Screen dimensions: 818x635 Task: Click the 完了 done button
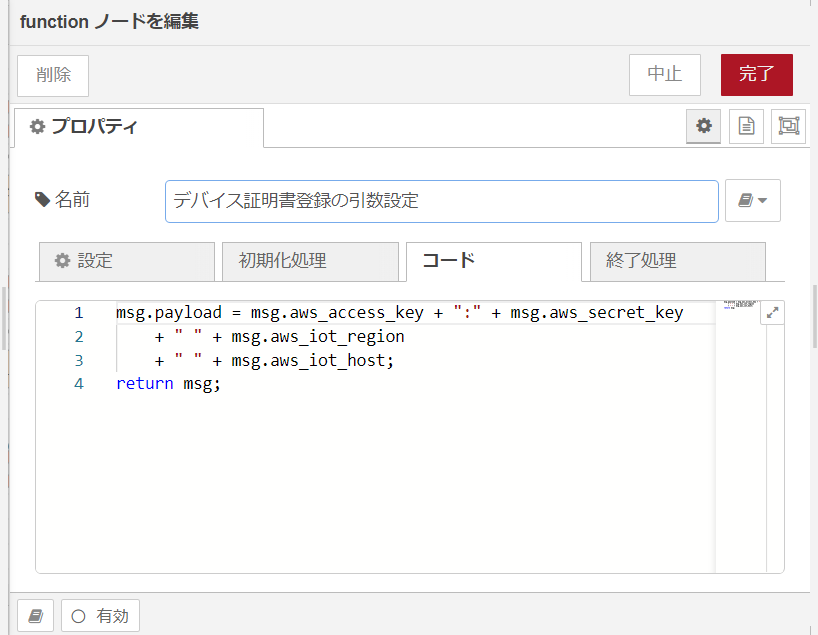tap(756, 75)
